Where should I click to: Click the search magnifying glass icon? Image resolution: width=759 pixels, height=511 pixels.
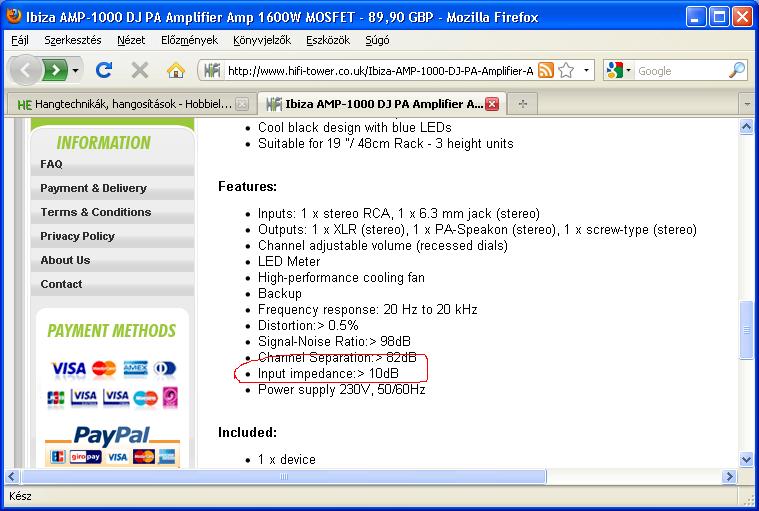click(737, 71)
